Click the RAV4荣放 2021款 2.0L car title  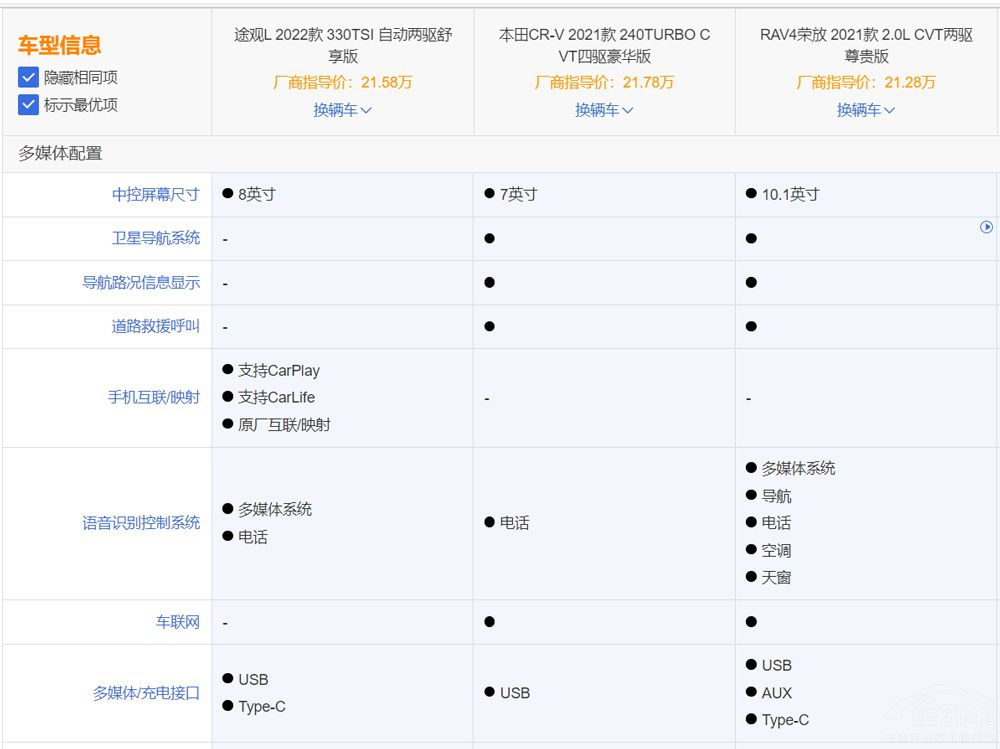pos(866,45)
